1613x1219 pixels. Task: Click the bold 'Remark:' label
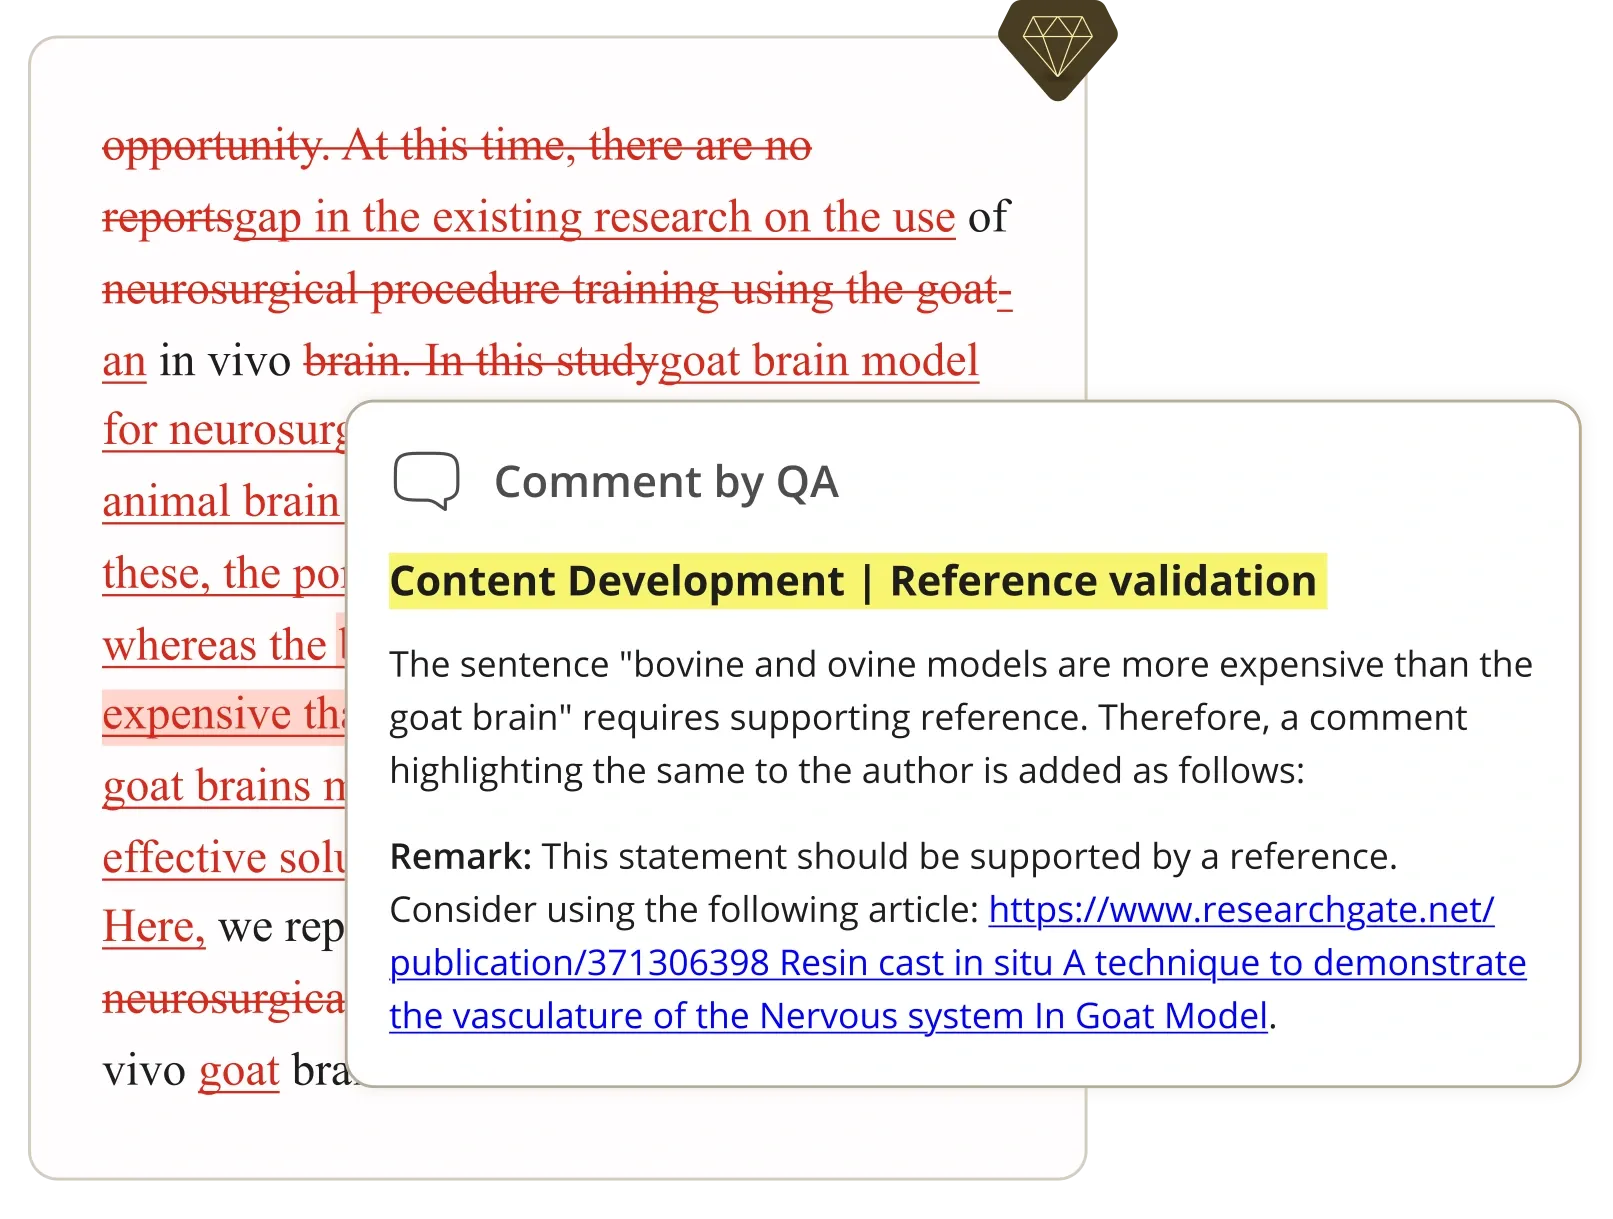pos(460,857)
